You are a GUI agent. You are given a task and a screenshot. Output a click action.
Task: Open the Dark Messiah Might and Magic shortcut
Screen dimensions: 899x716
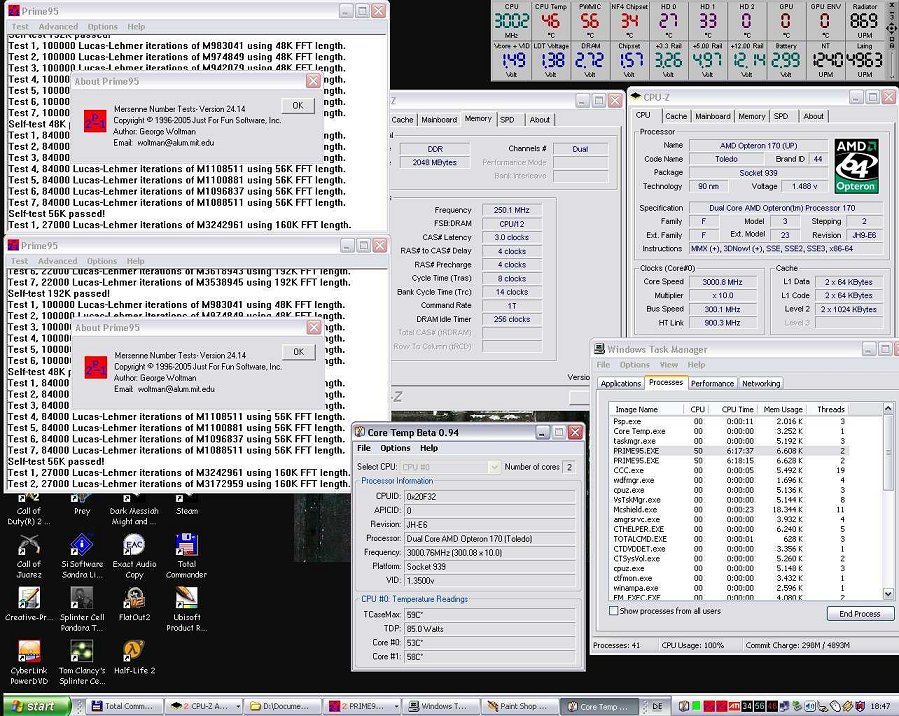click(134, 509)
